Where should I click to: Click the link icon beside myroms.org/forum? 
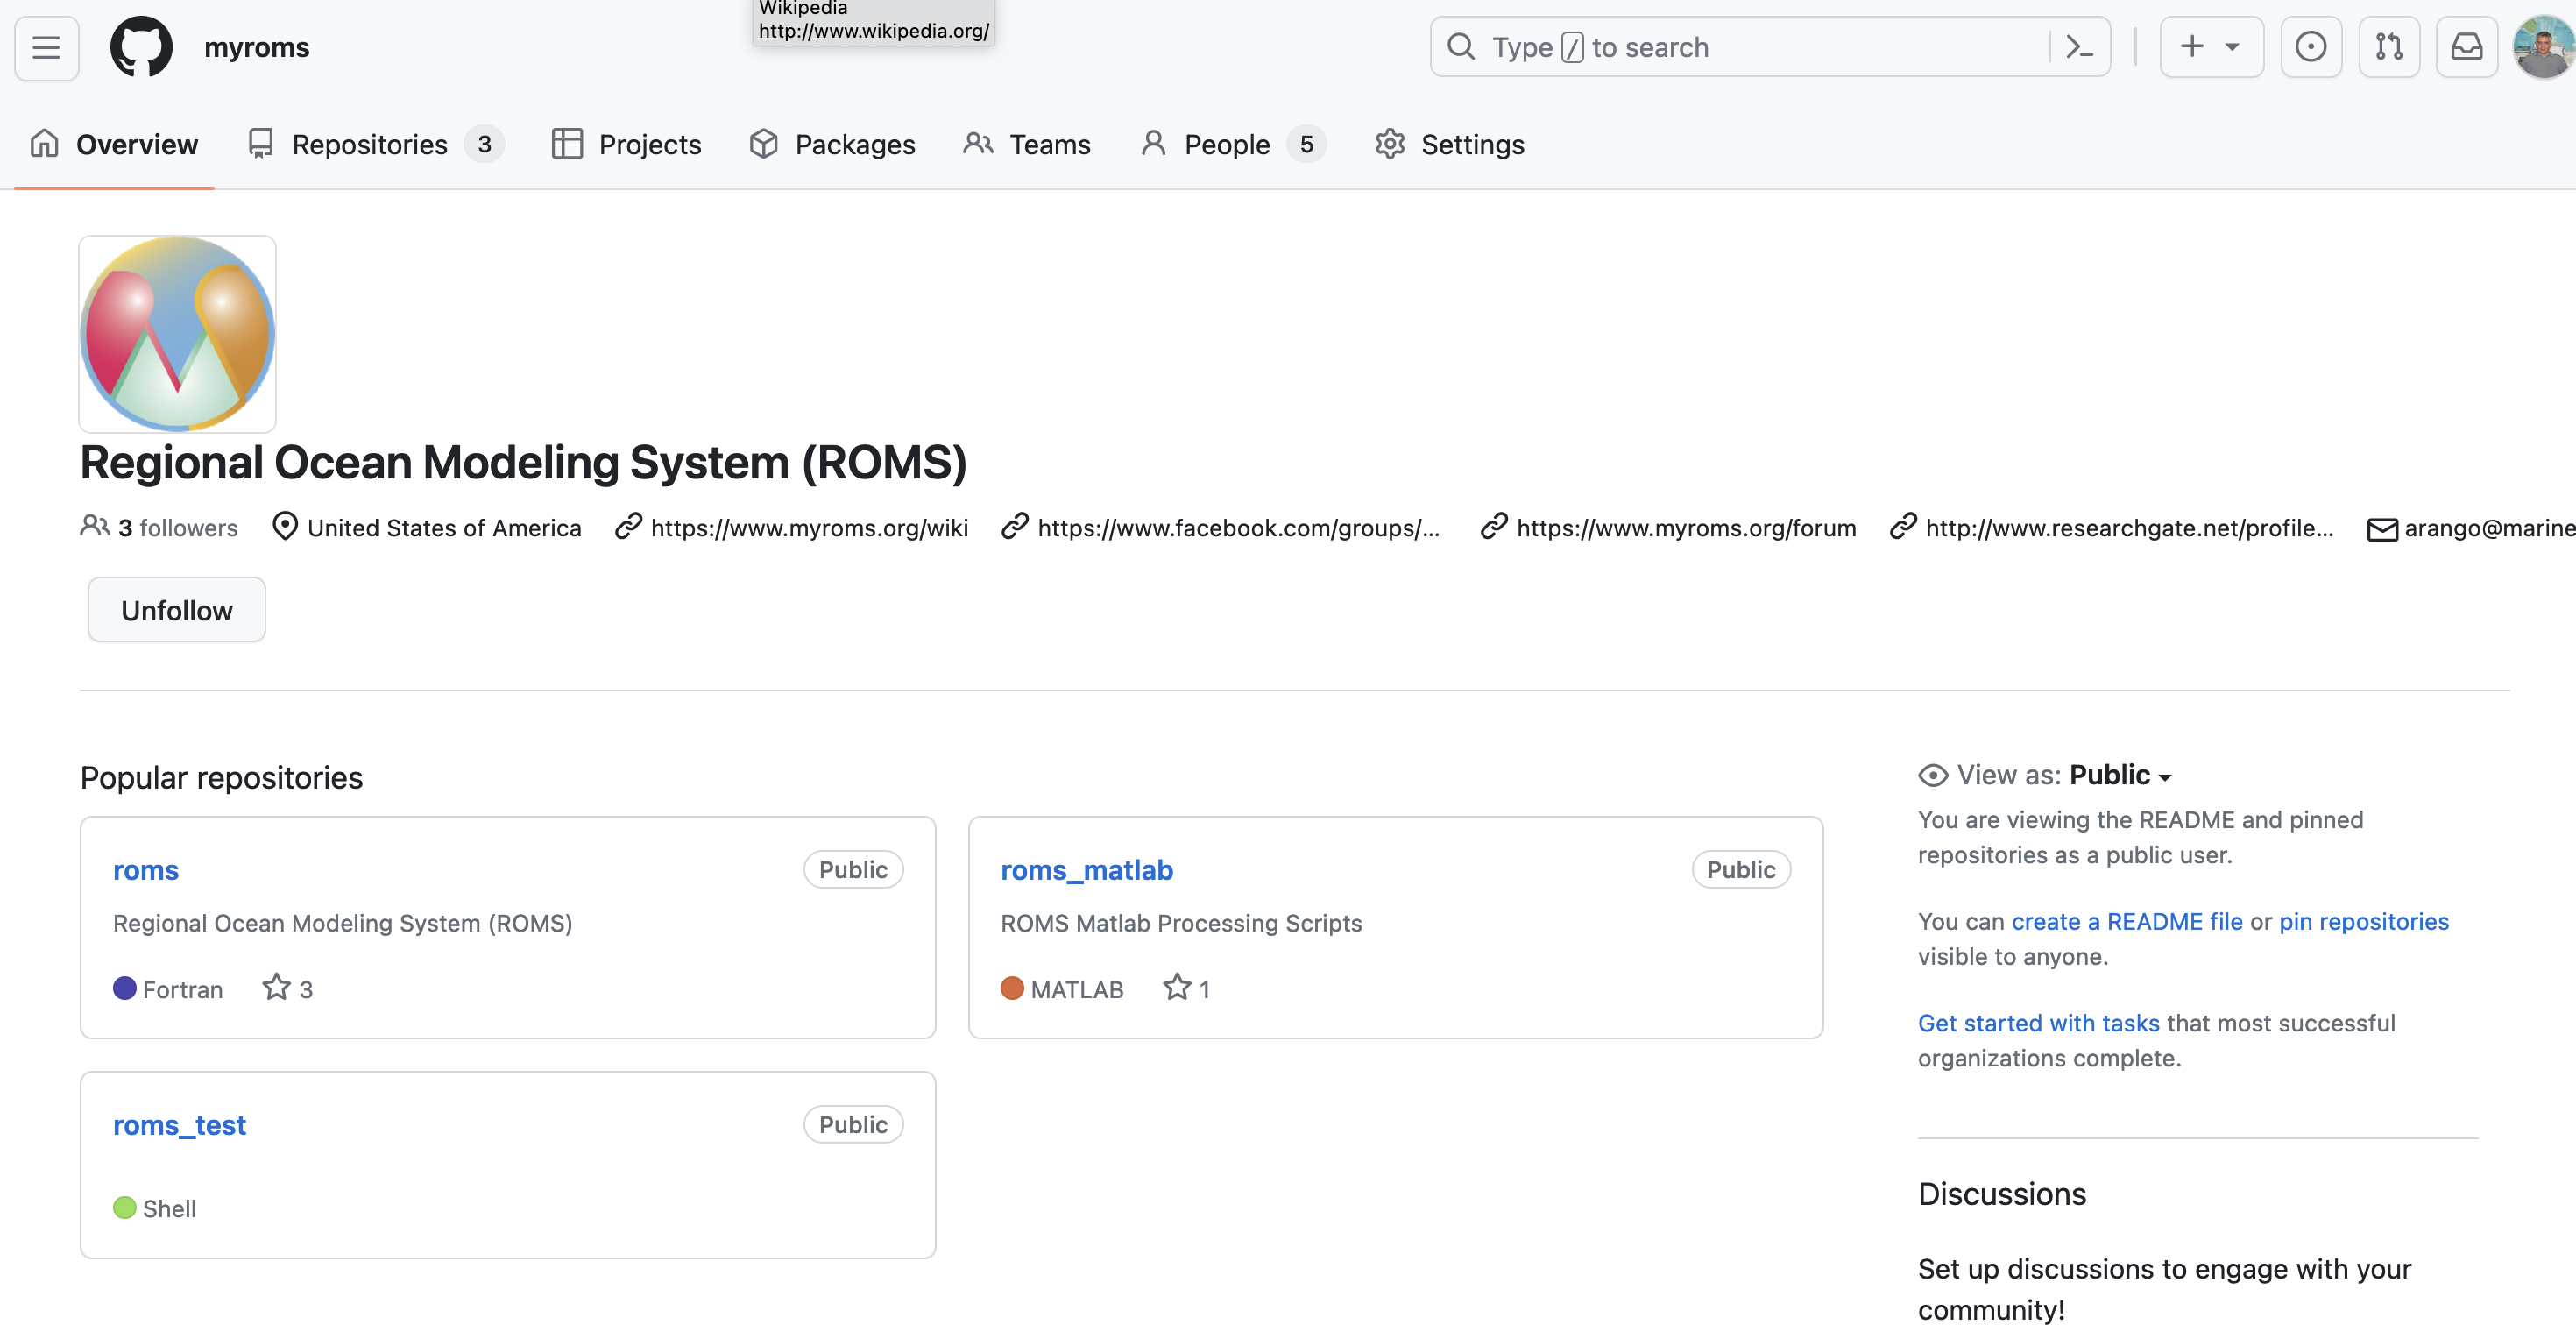coord(1494,526)
